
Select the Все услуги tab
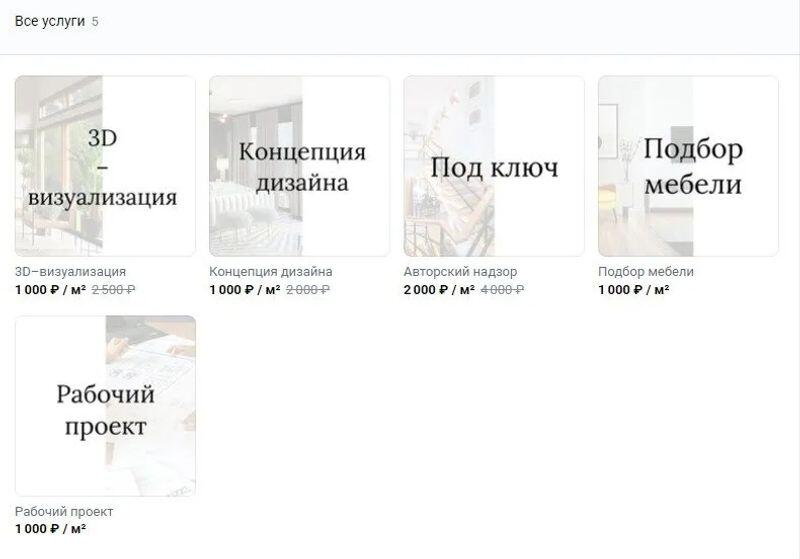coord(49,21)
